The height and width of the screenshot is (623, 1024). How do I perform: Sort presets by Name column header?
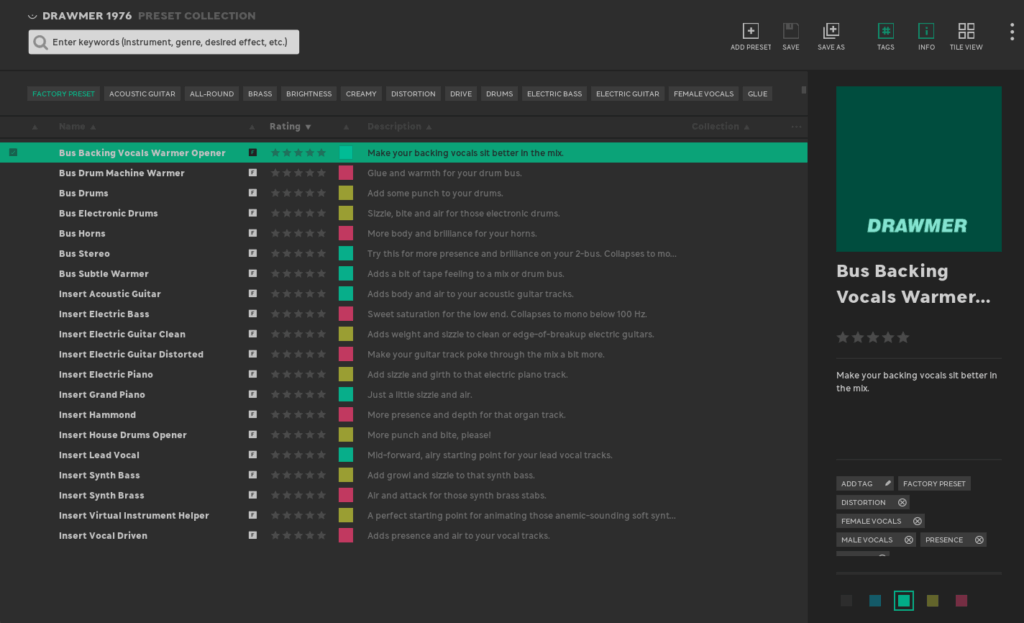tap(76, 127)
